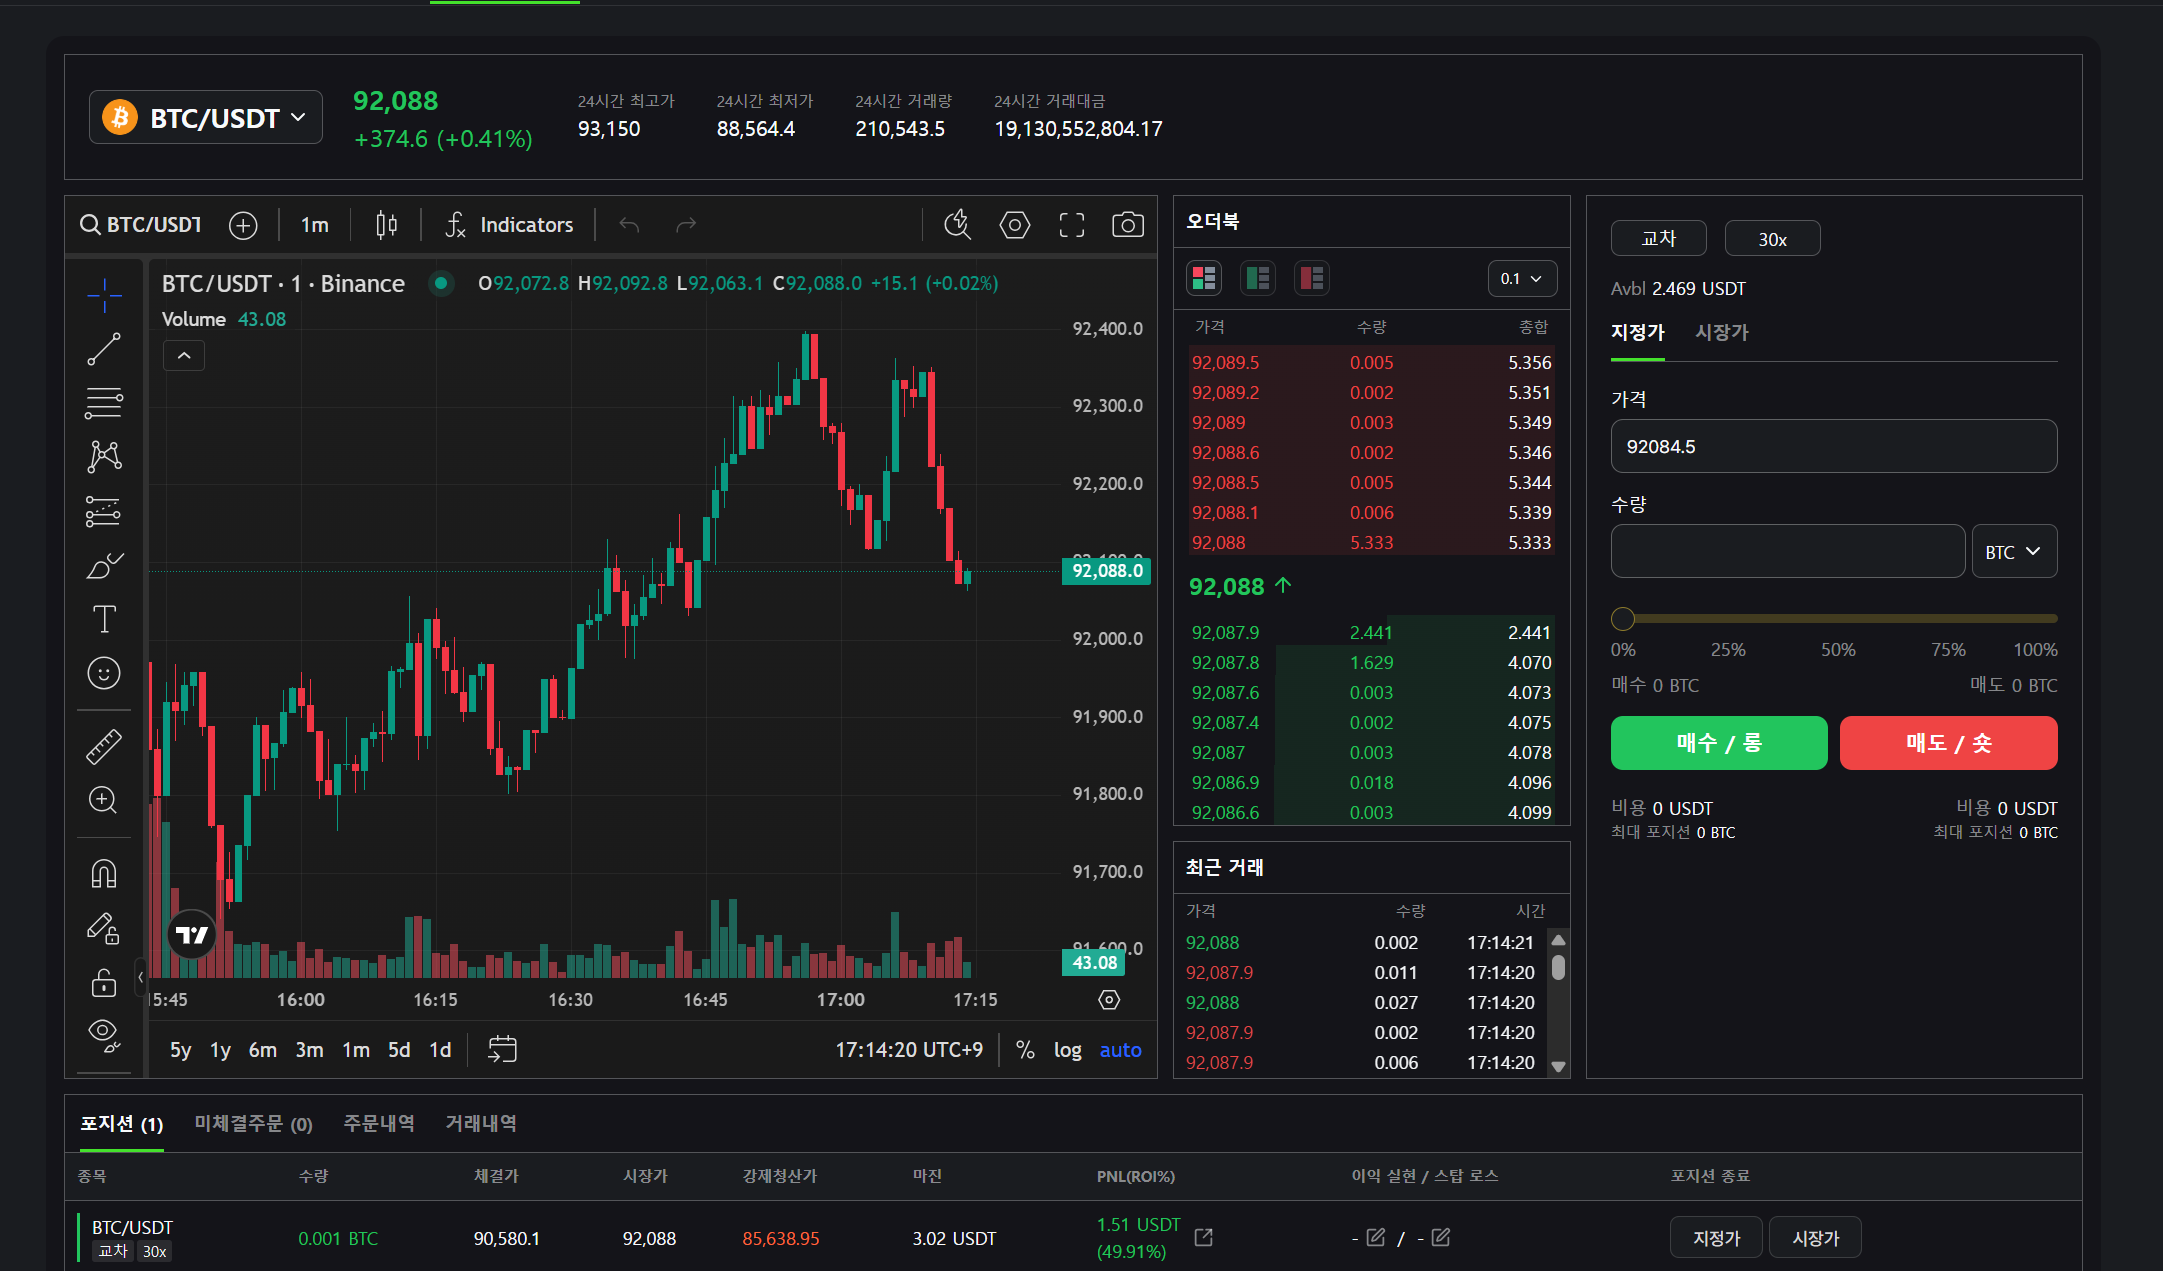This screenshot has height=1271, width=2163.
Task: Click the 가격 price input field
Action: 1833,447
